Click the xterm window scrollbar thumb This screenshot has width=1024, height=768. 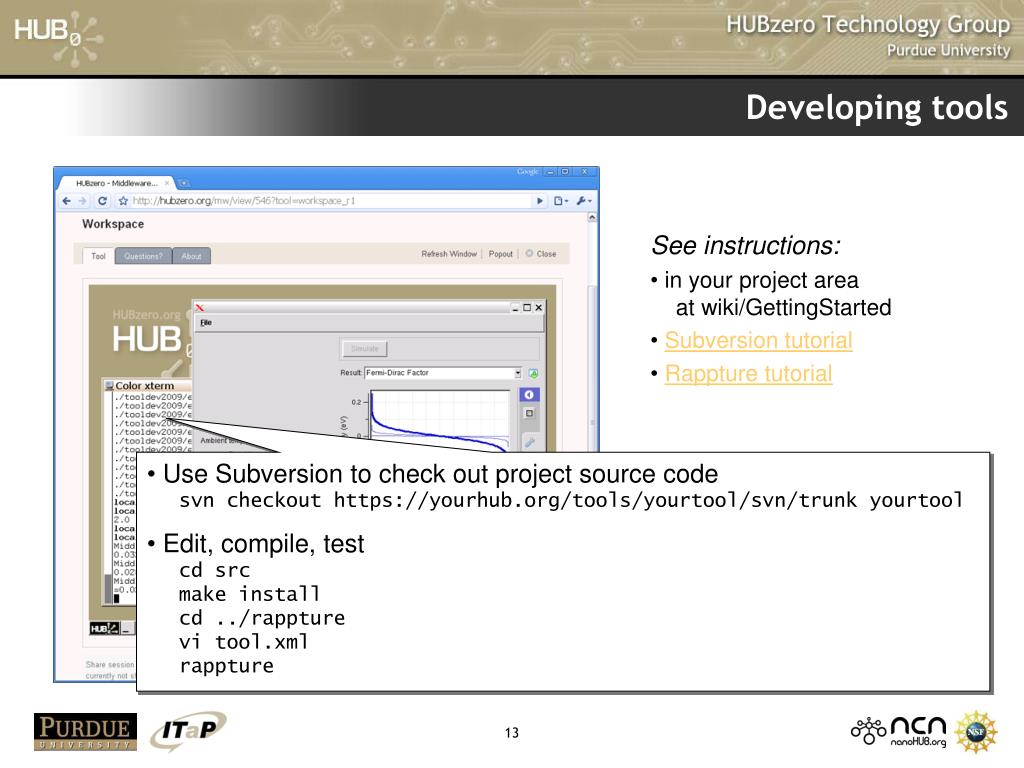tap(108, 588)
